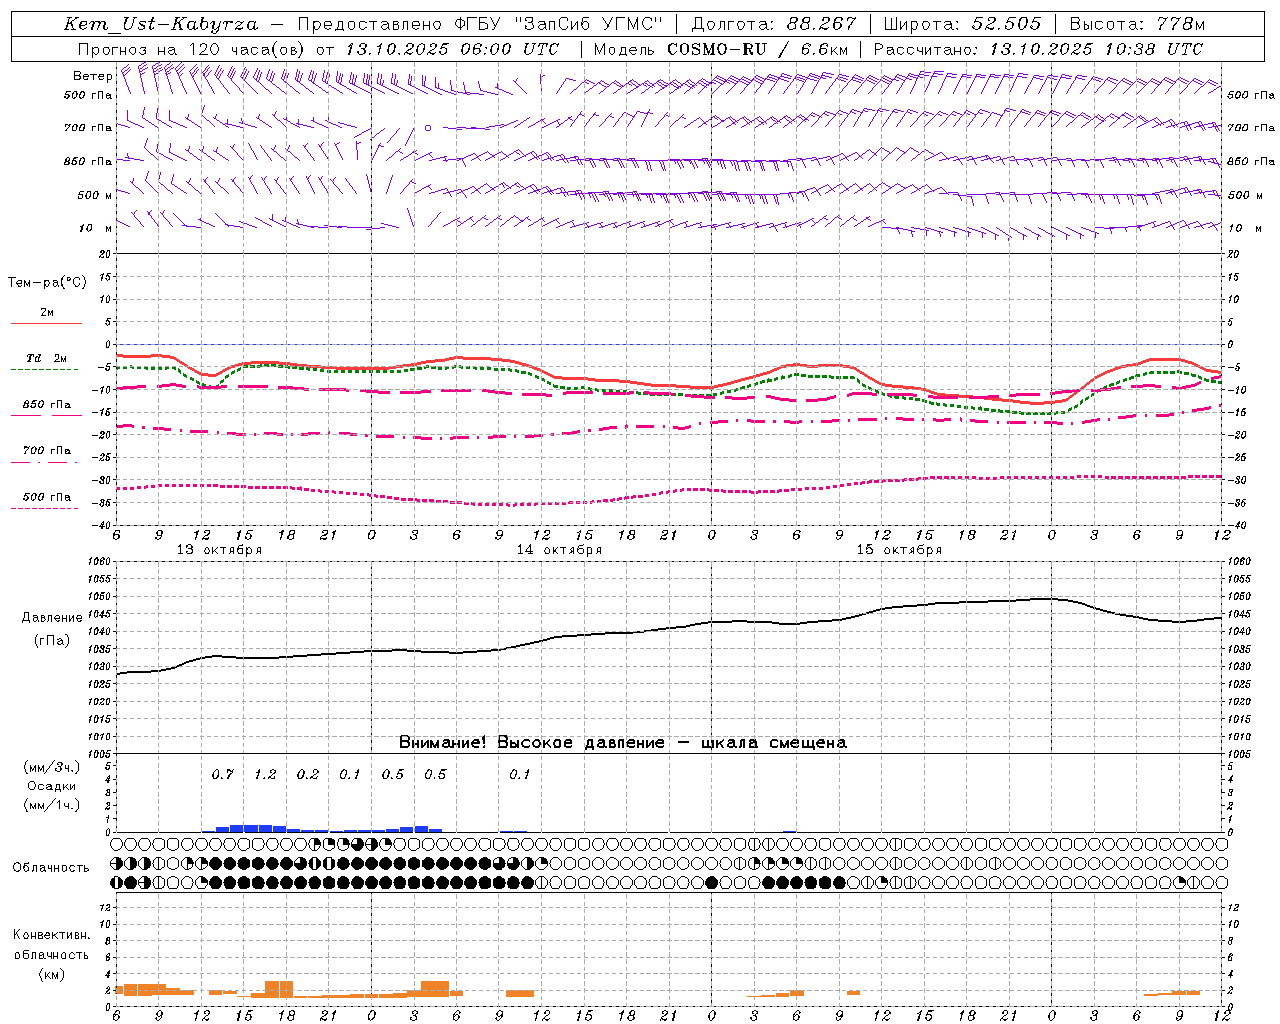Click the computed time 'Рассчитано: 13.10.2025 10:38 UTC'
Screen dimensions: 1280x1024
[x=1038, y=49]
